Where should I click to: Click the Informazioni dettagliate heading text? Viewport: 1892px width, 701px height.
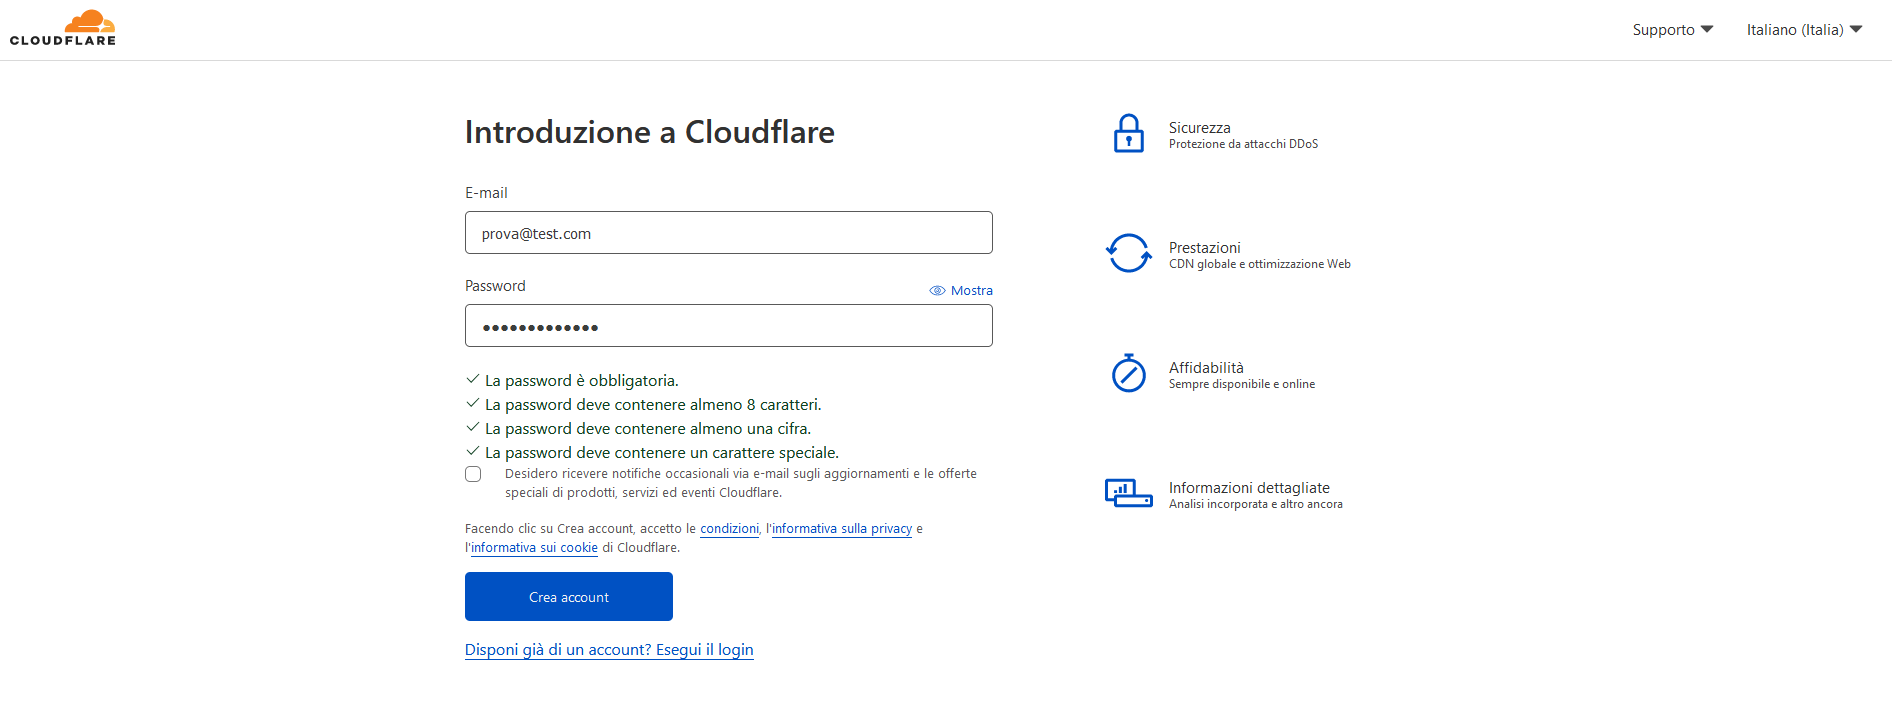tap(1249, 488)
